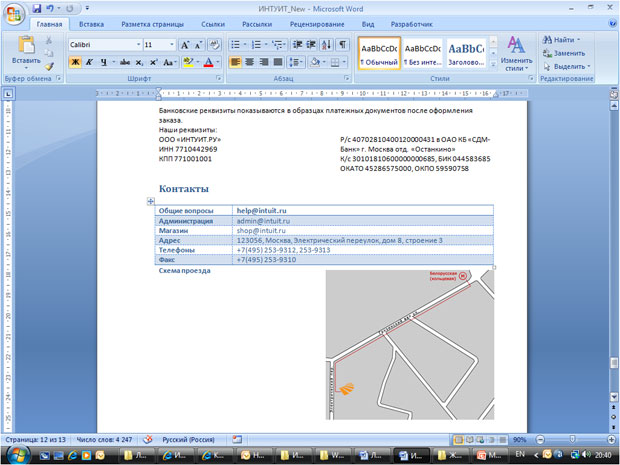Screen dimensions: 620x465
Task: Switch to Разметка страницы tab
Action: 152,24
